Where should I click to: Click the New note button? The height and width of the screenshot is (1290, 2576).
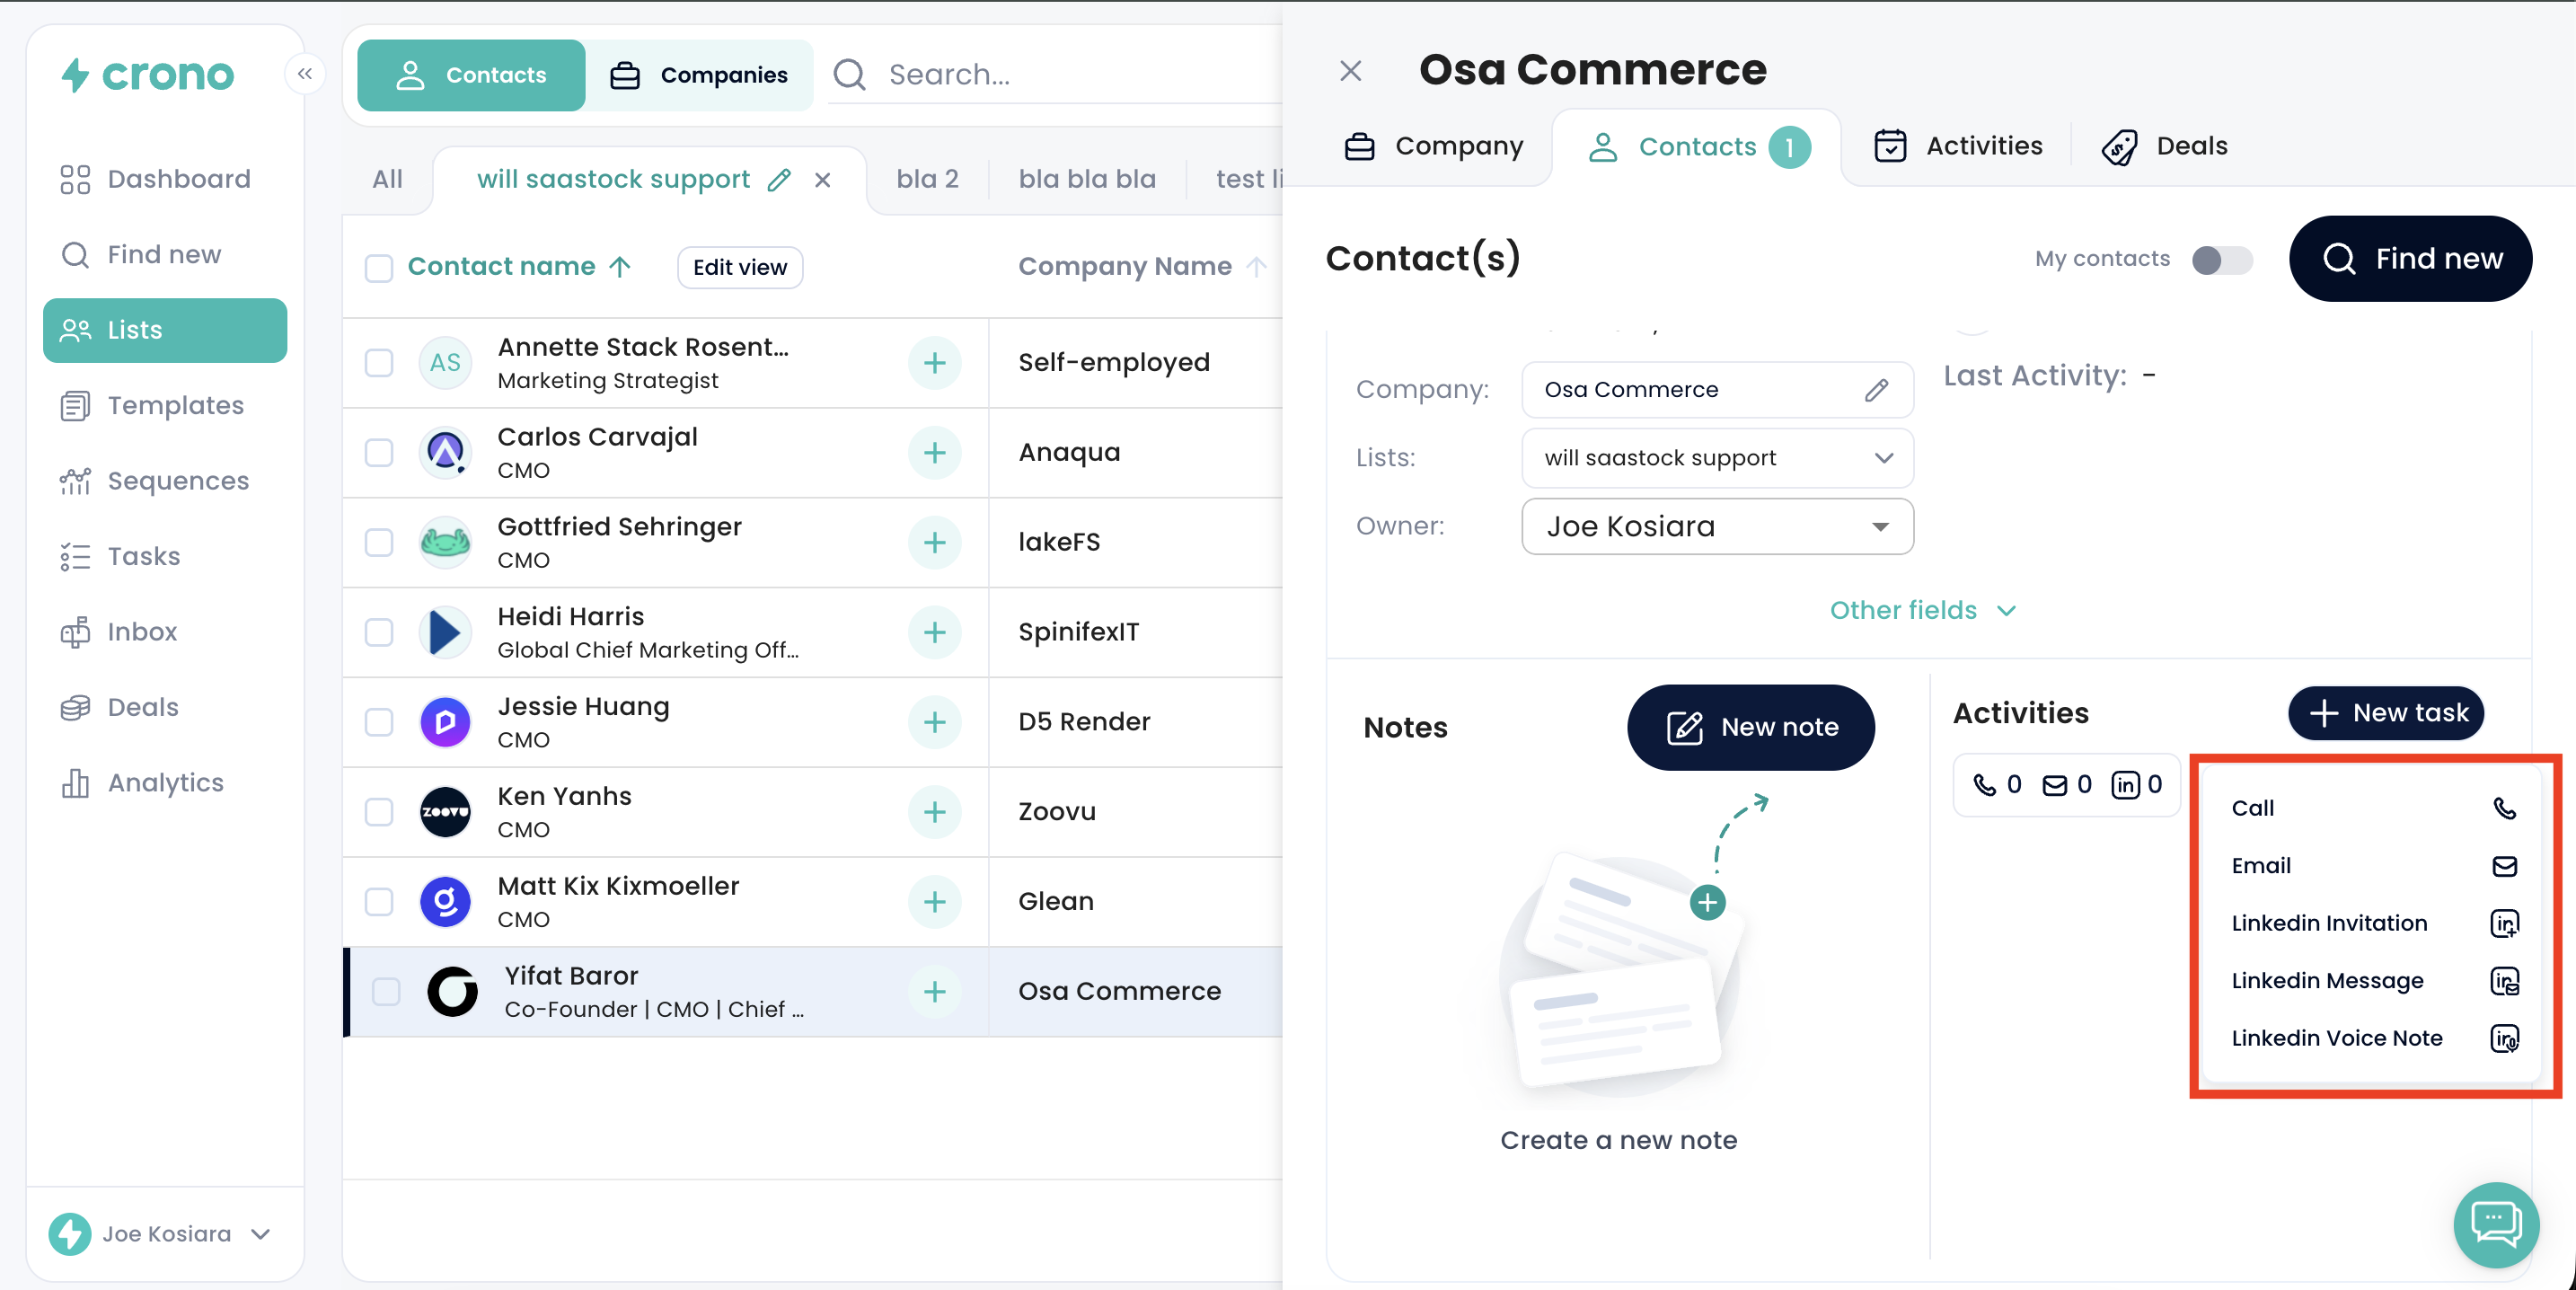[1750, 727]
